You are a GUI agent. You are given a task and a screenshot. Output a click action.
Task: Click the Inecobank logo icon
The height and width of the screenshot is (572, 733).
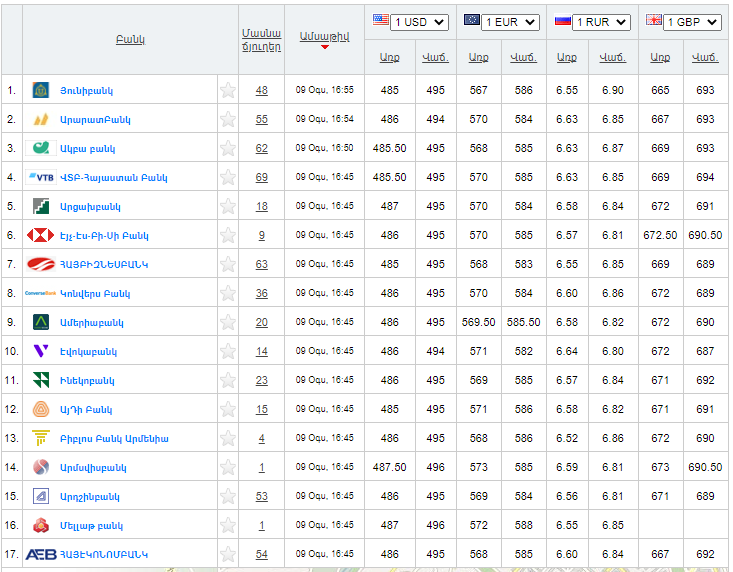click(x=41, y=380)
